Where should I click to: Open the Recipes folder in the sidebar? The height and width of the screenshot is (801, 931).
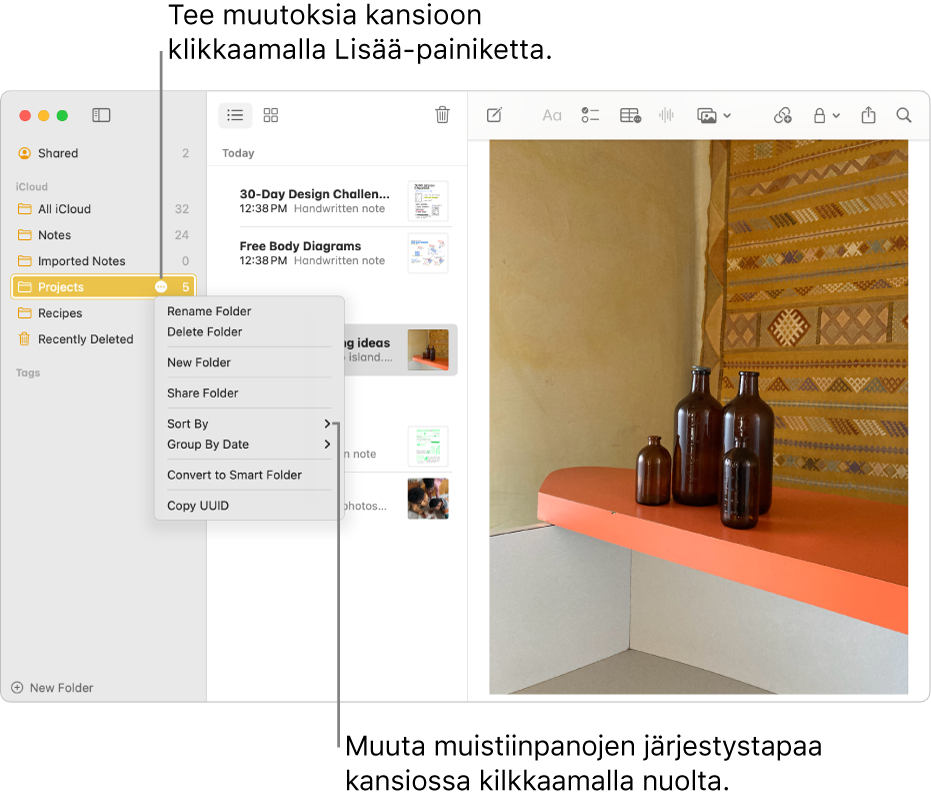[x=60, y=313]
